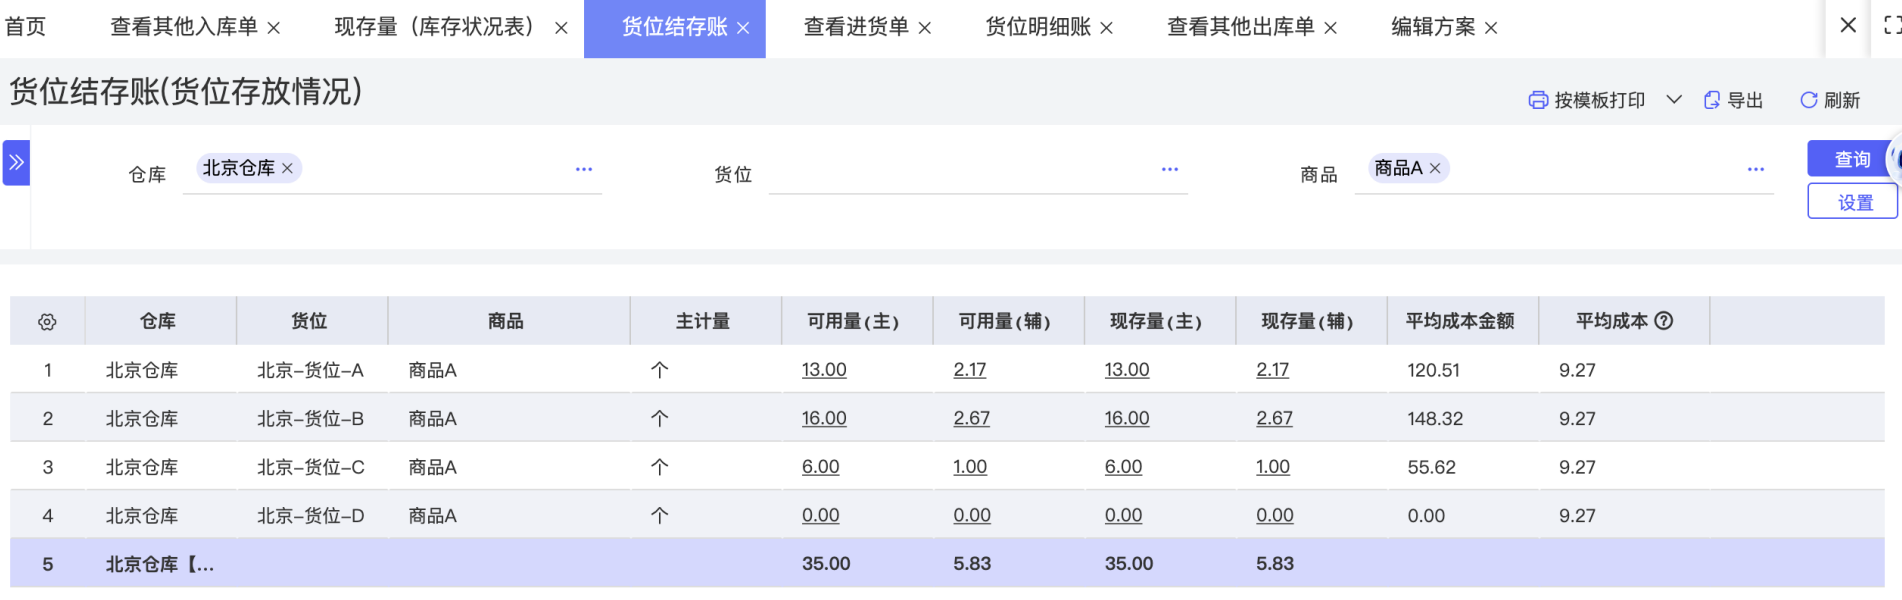Click the 货位 filter input field
The width and height of the screenshot is (1902, 600).
click(x=960, y=174)
